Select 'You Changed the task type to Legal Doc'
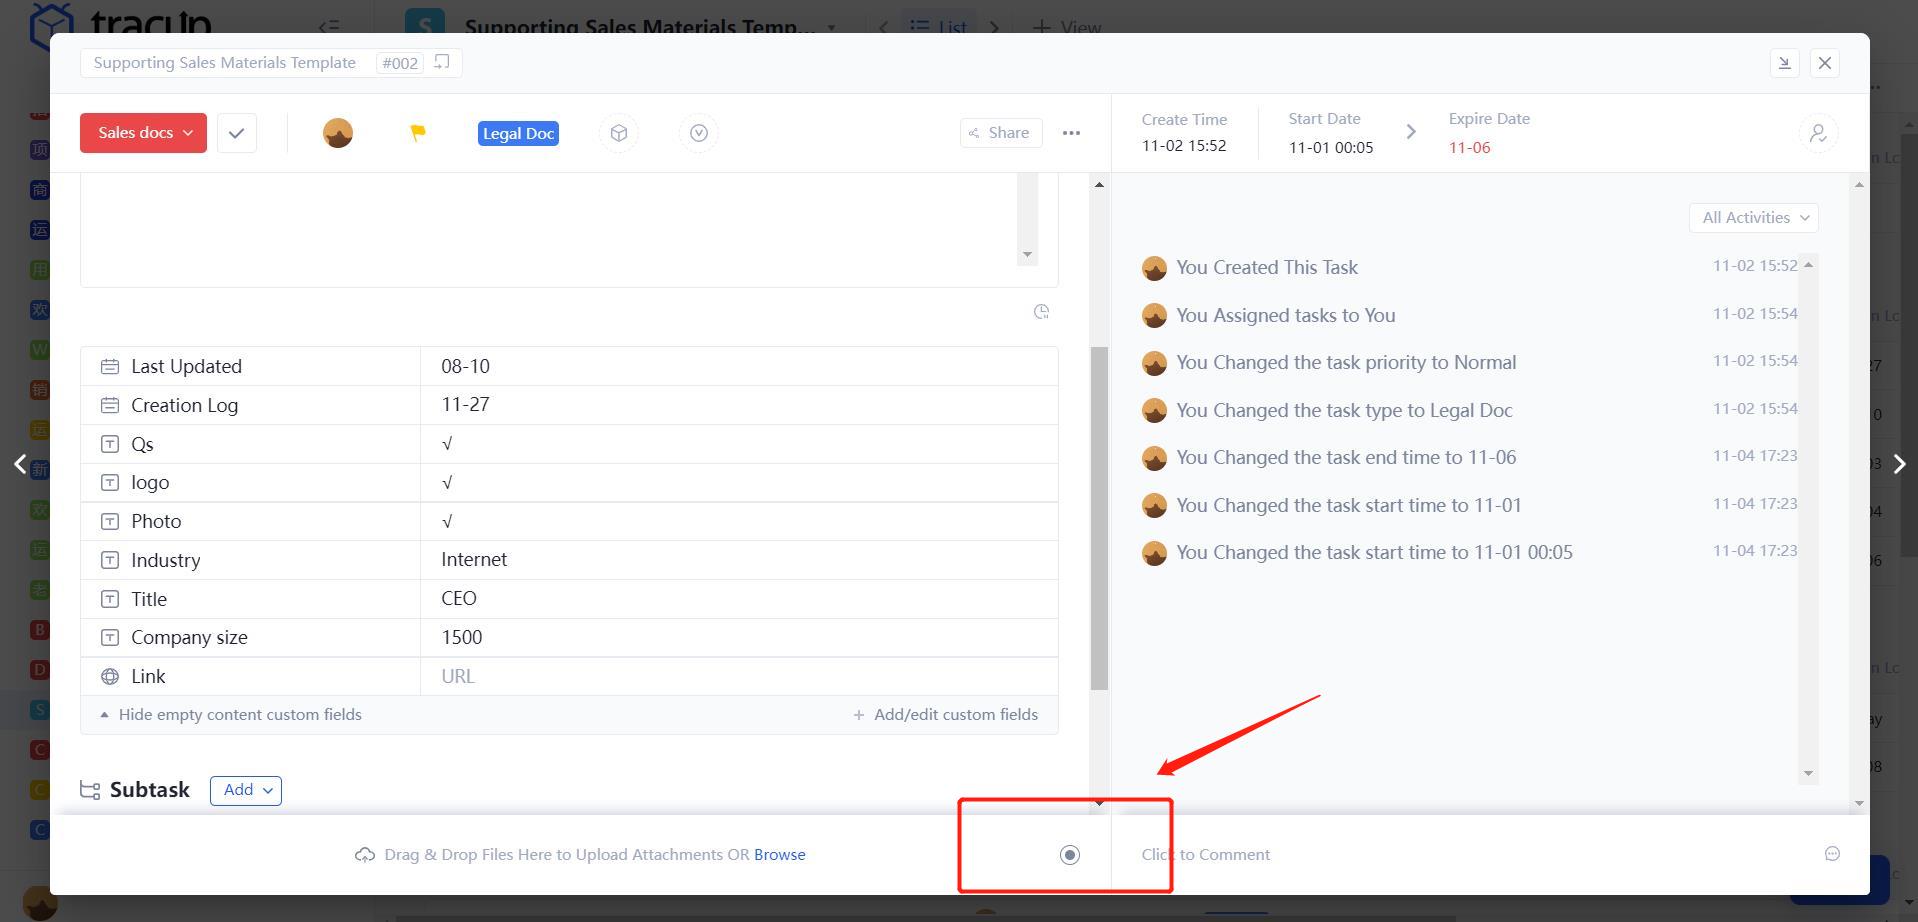The width and height of the screenshot is (1918, 922). (1344, 411)
